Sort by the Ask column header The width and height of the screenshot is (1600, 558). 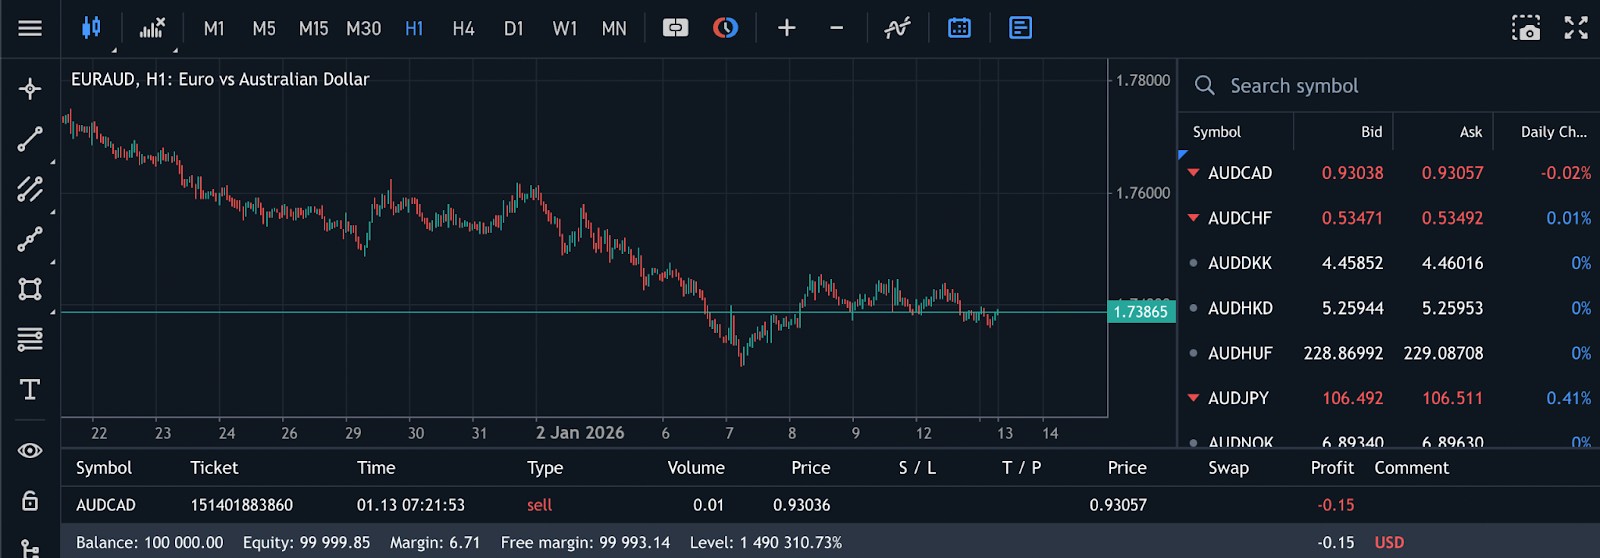(1471, 132)
